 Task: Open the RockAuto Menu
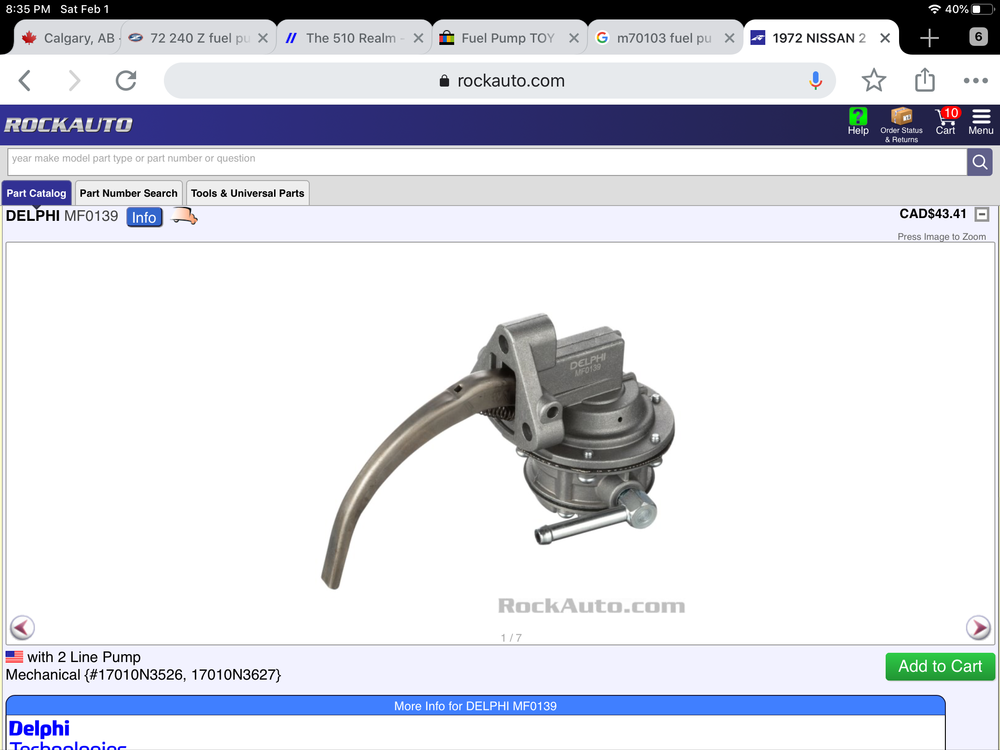(981, 122)
